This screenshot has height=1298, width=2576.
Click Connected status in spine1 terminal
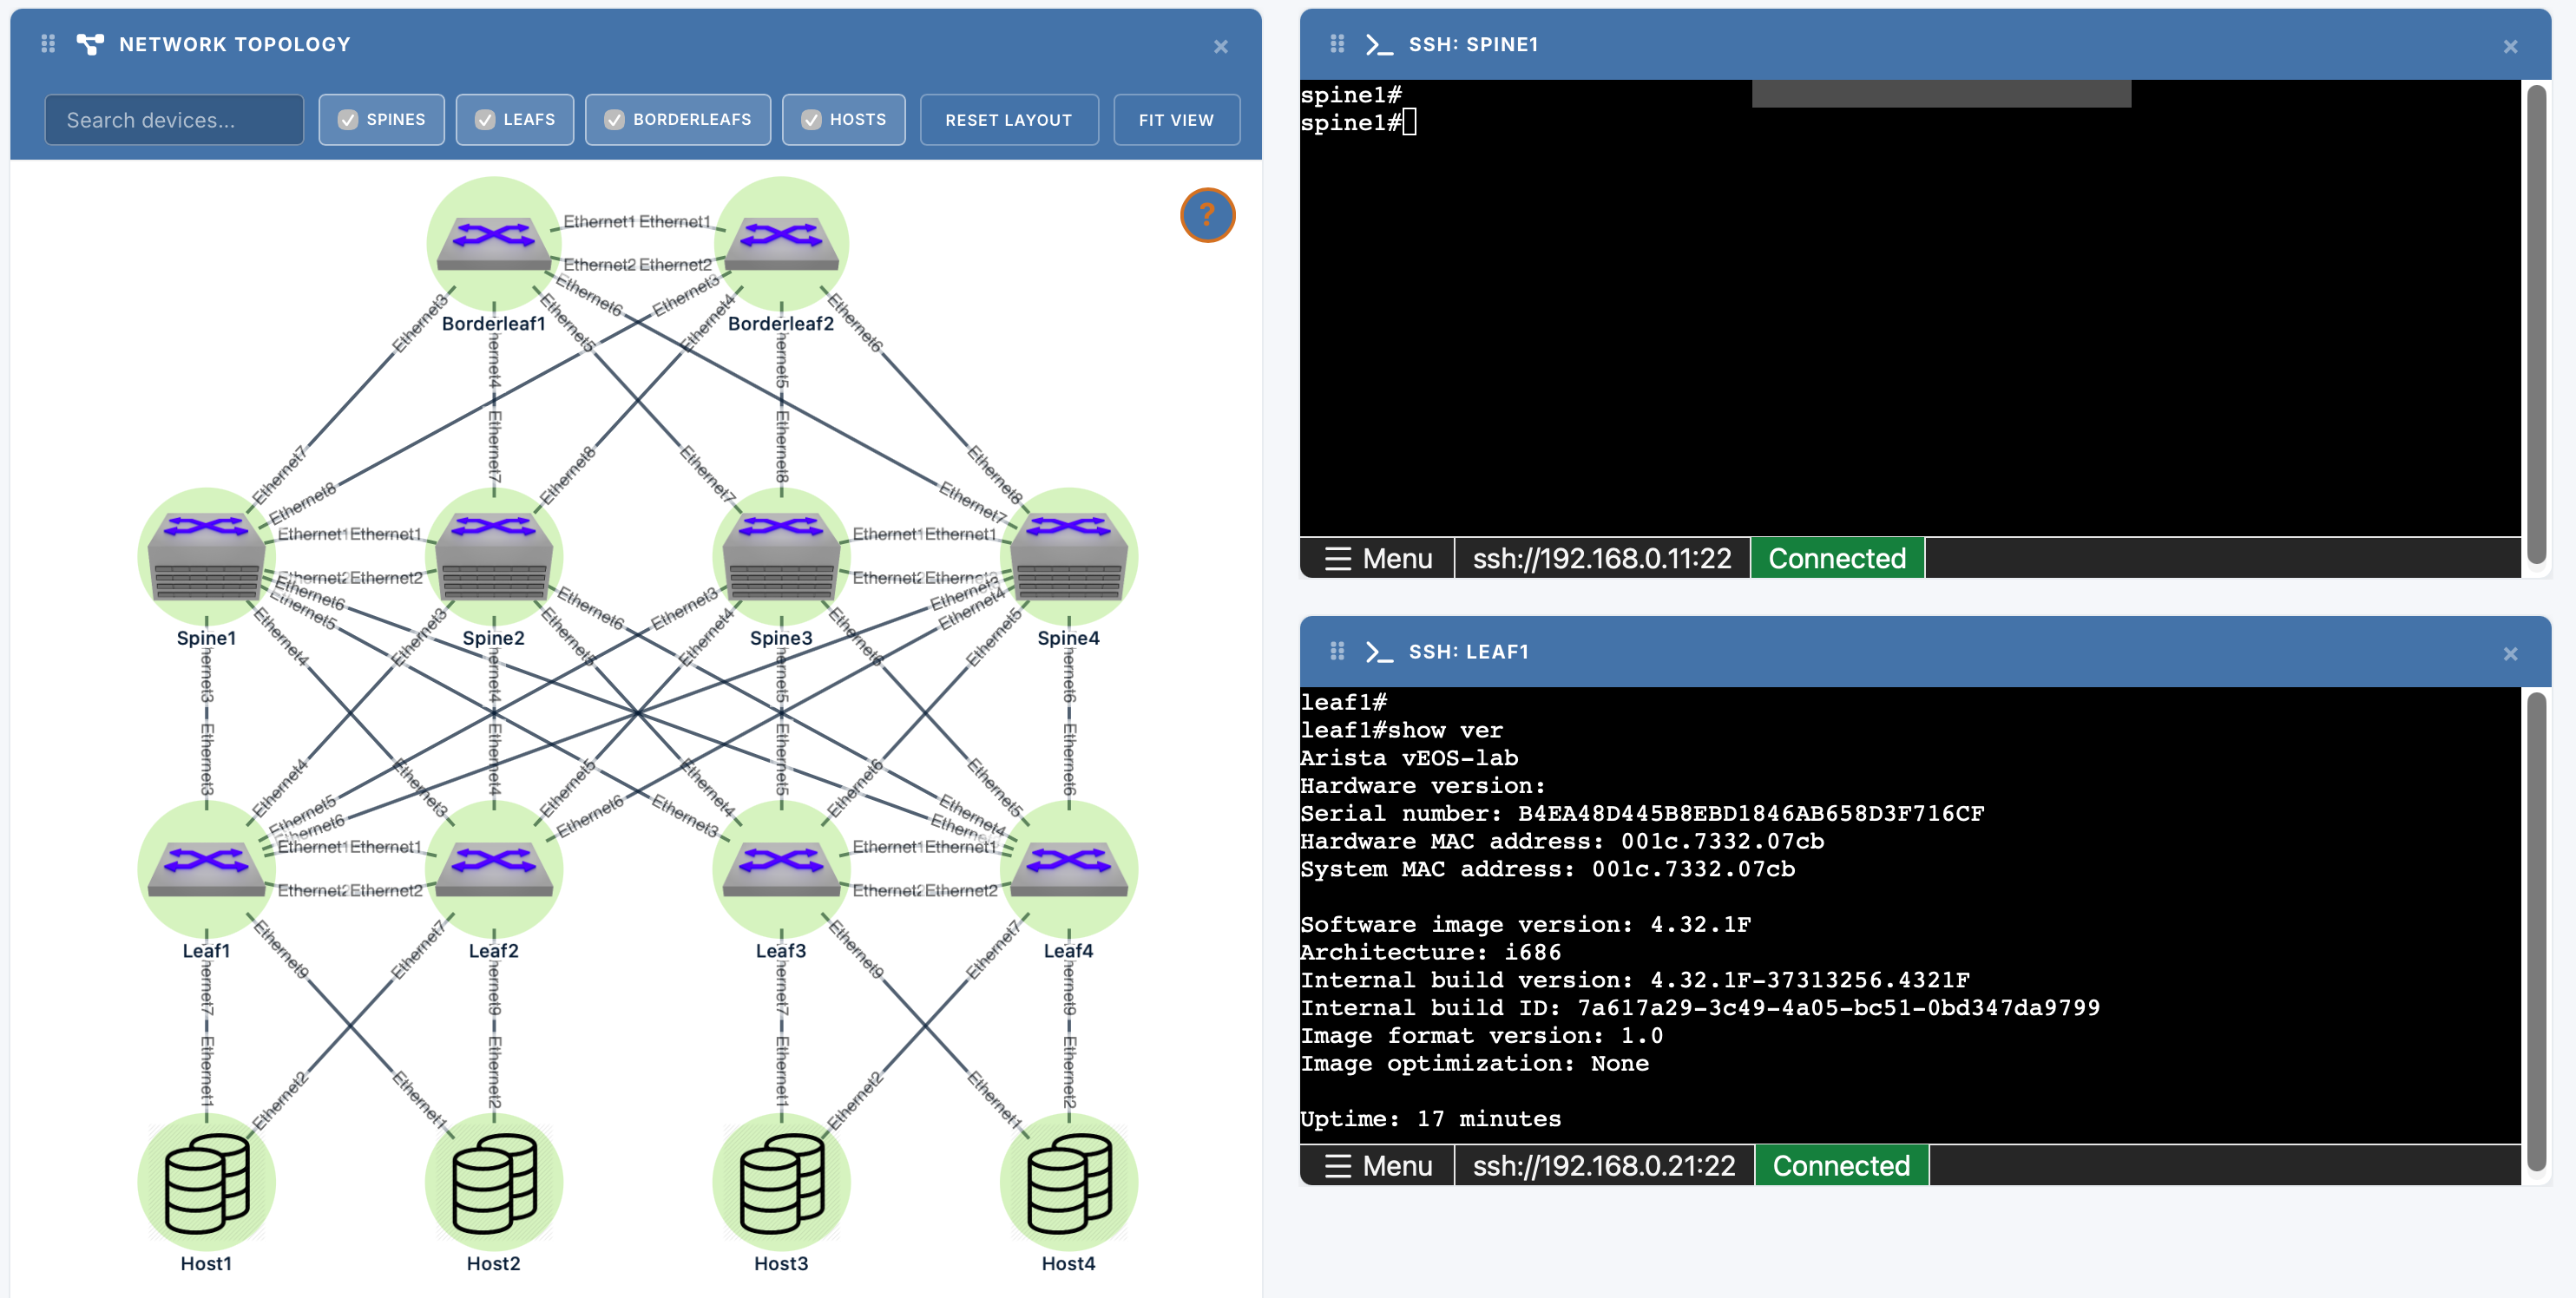pos(1837,558)
